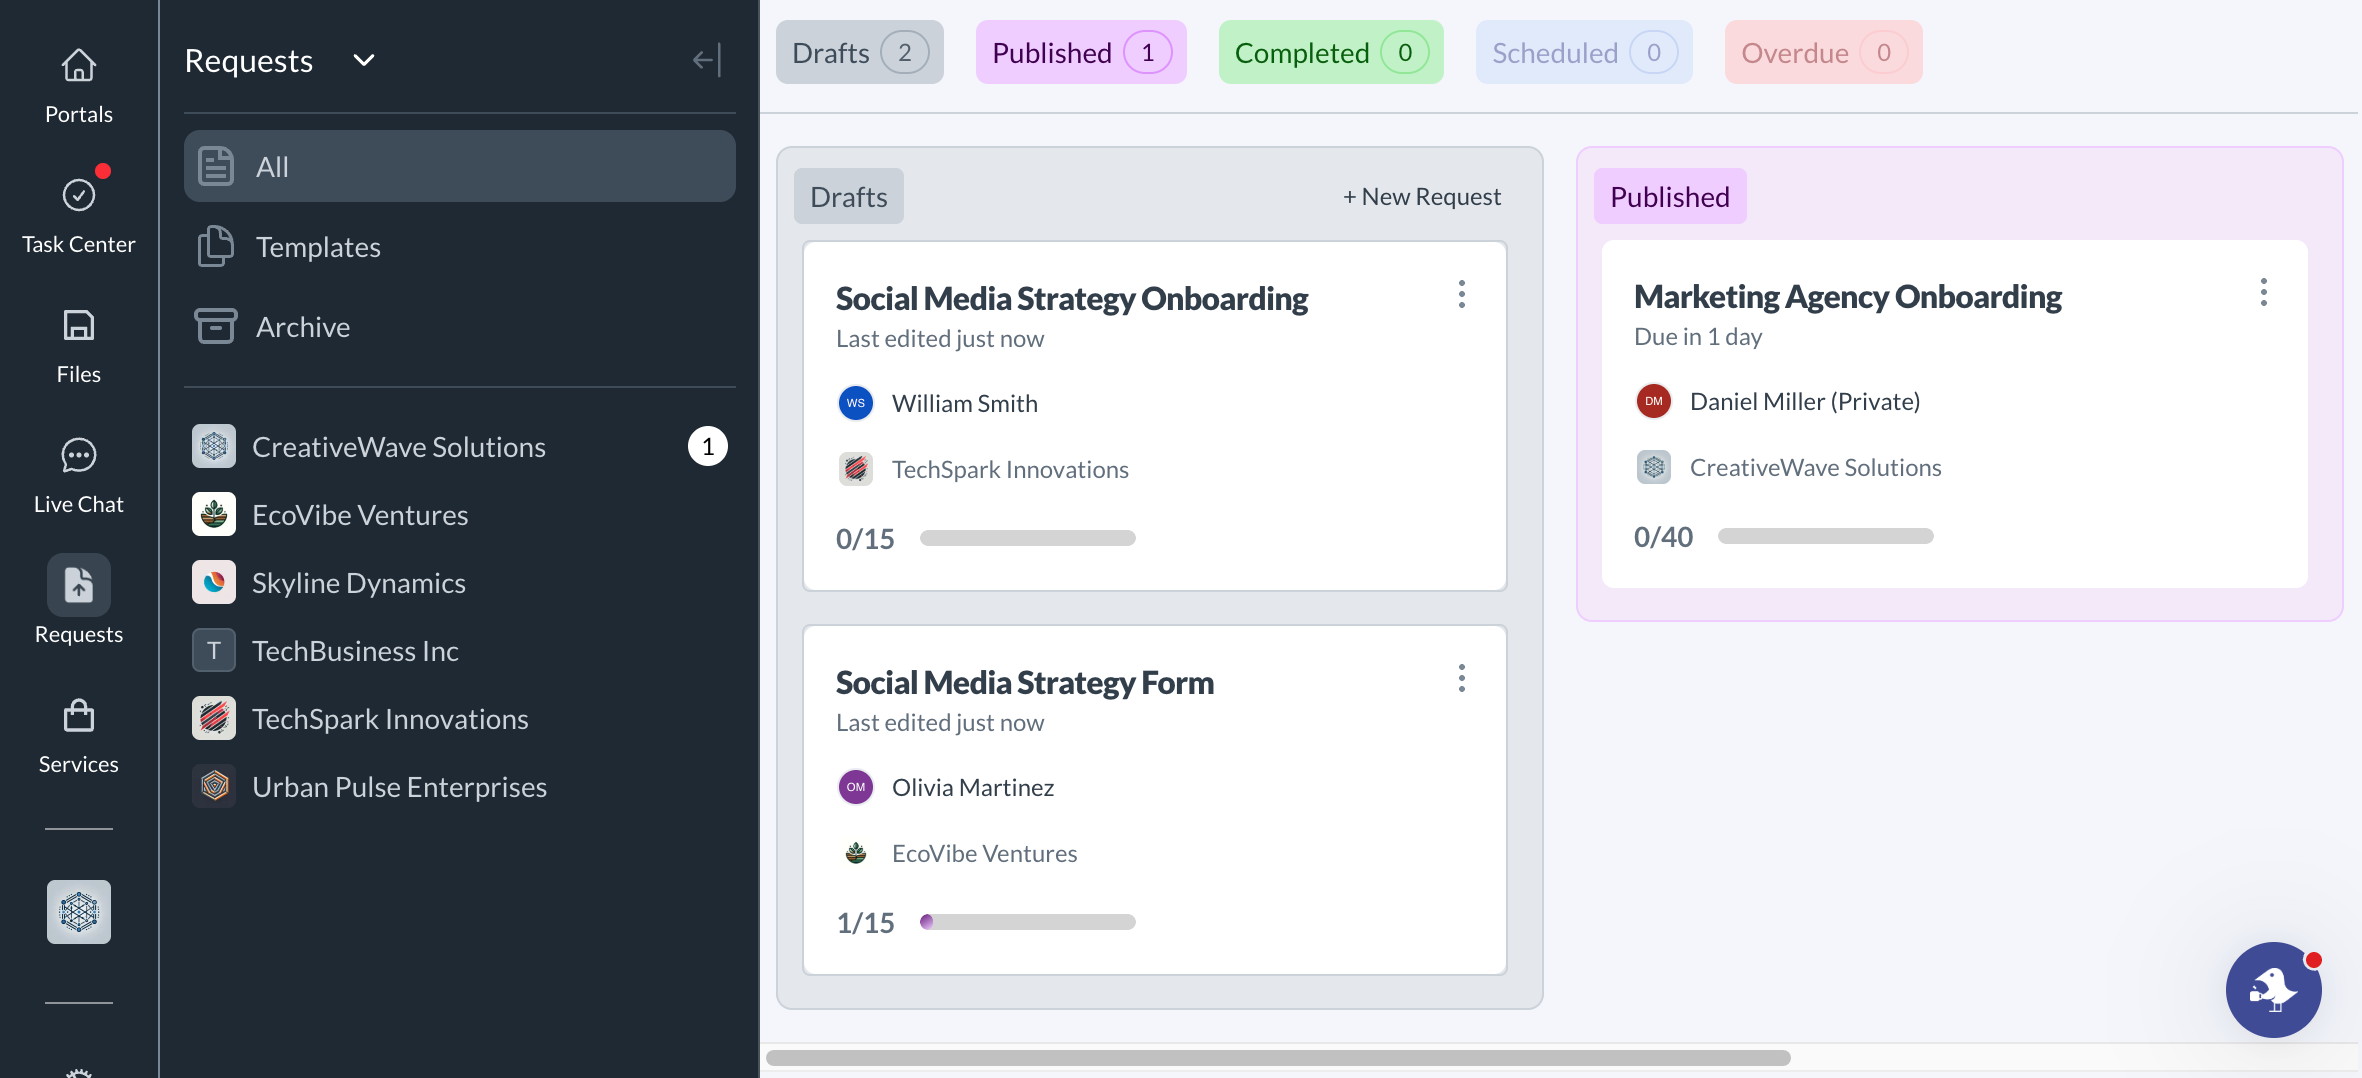This screenshot has width=2362, height=1078.
Task: Select Archive in the Requests menu
Action: click(x=302, y=327)
